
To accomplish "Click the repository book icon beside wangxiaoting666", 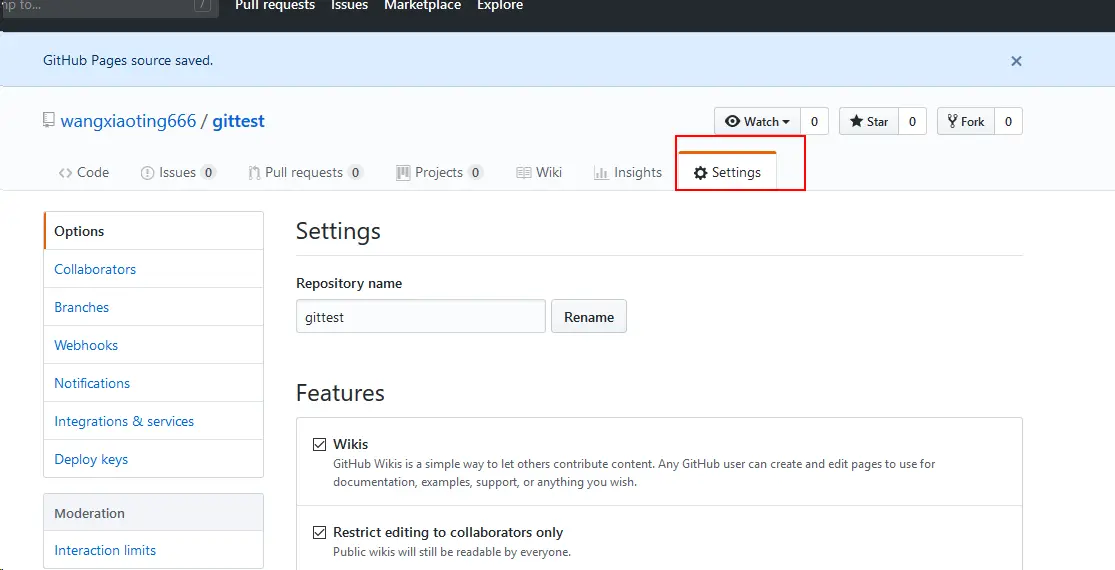I will [48, 119].
